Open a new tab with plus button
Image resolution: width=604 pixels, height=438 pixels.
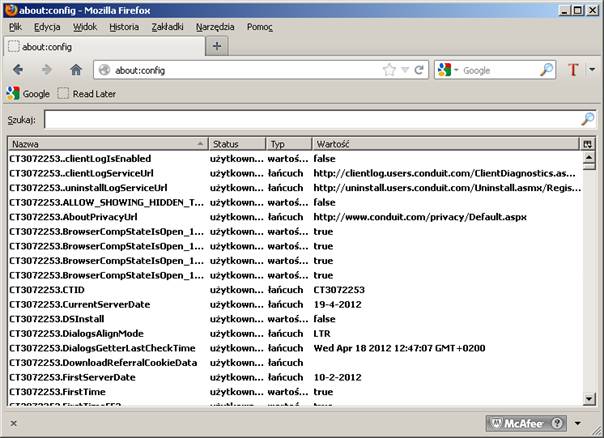[217, 47]
